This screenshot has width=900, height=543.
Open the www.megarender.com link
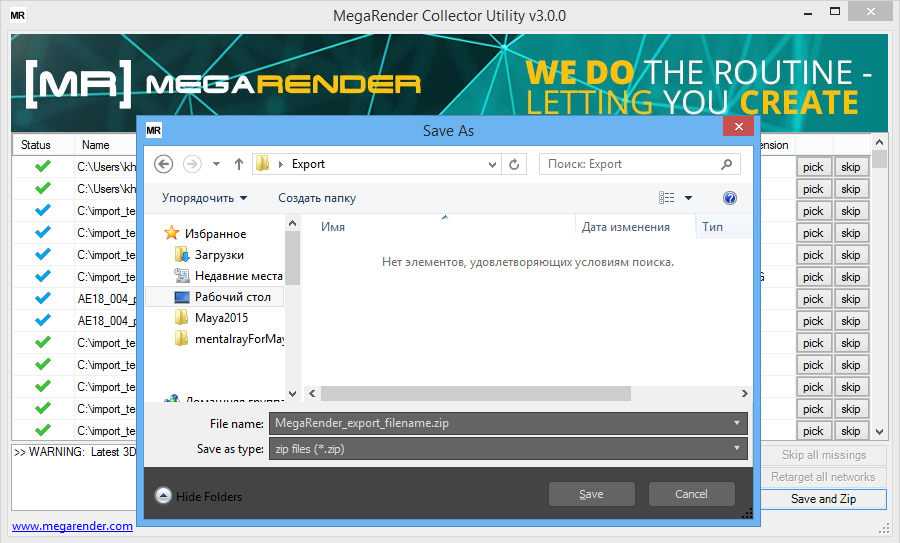coord(72,526)
